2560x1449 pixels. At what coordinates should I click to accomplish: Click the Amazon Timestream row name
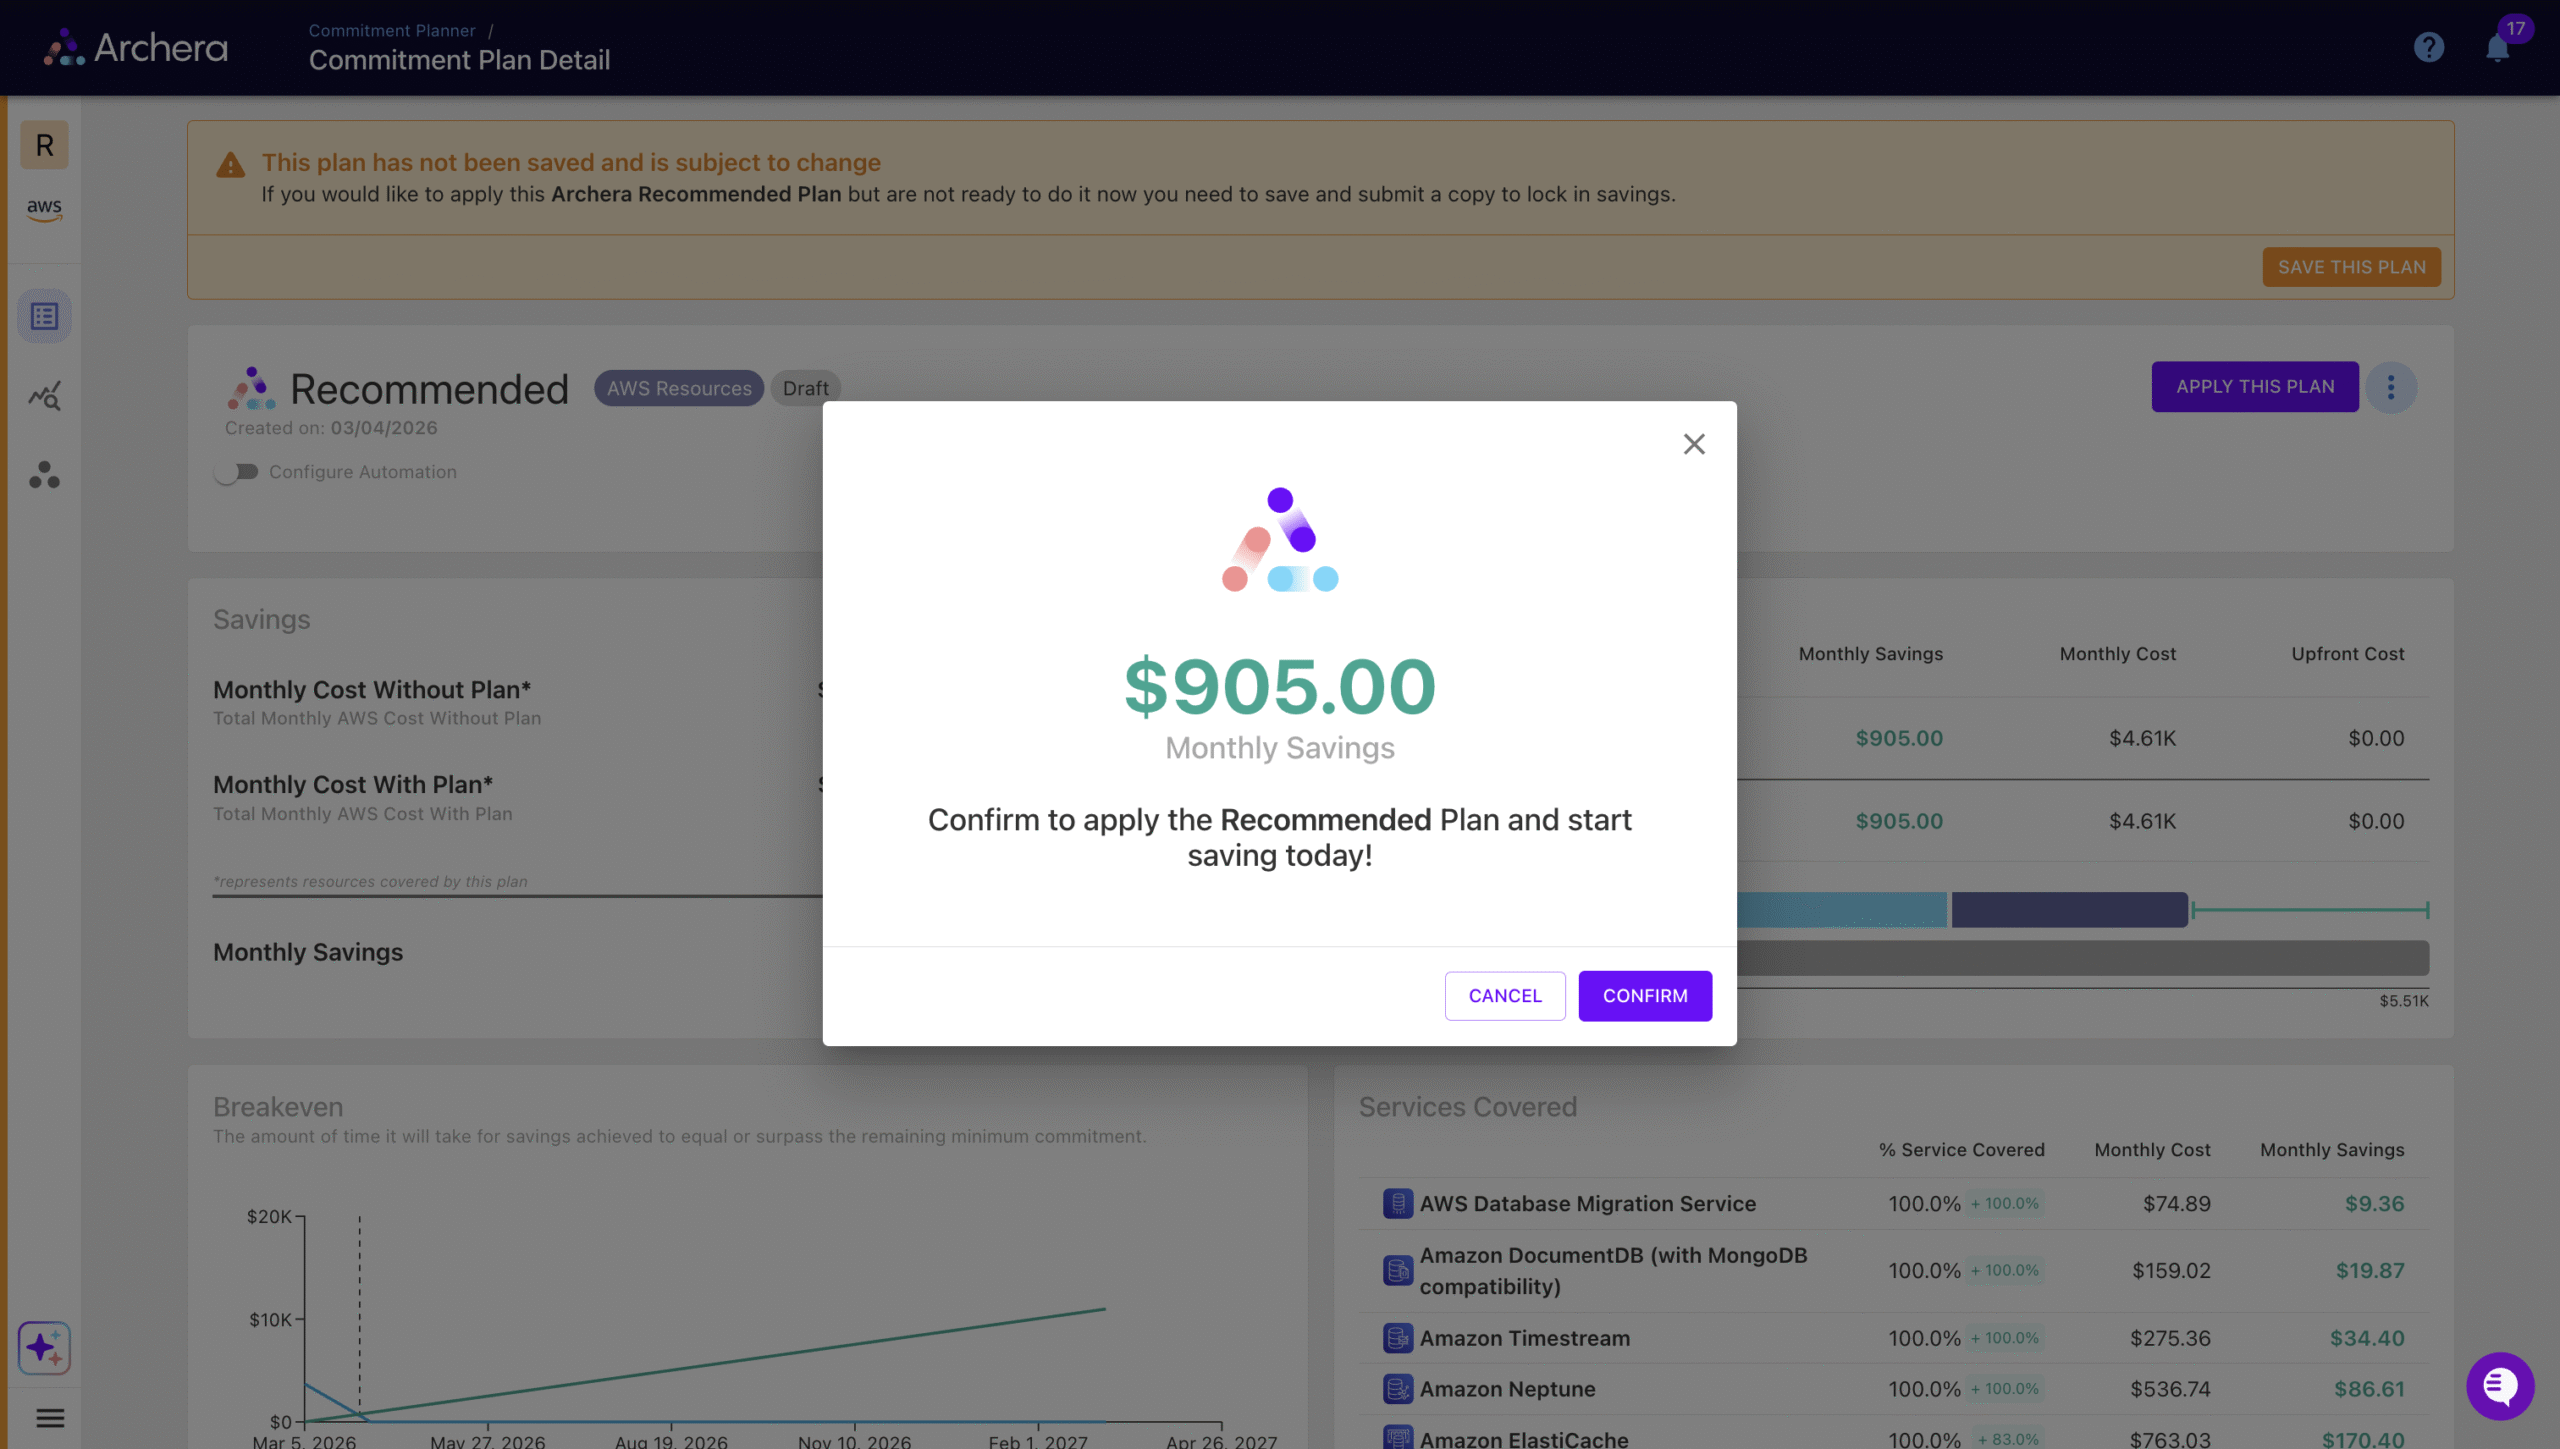pyautogui.click(x=1525, y=1338)
